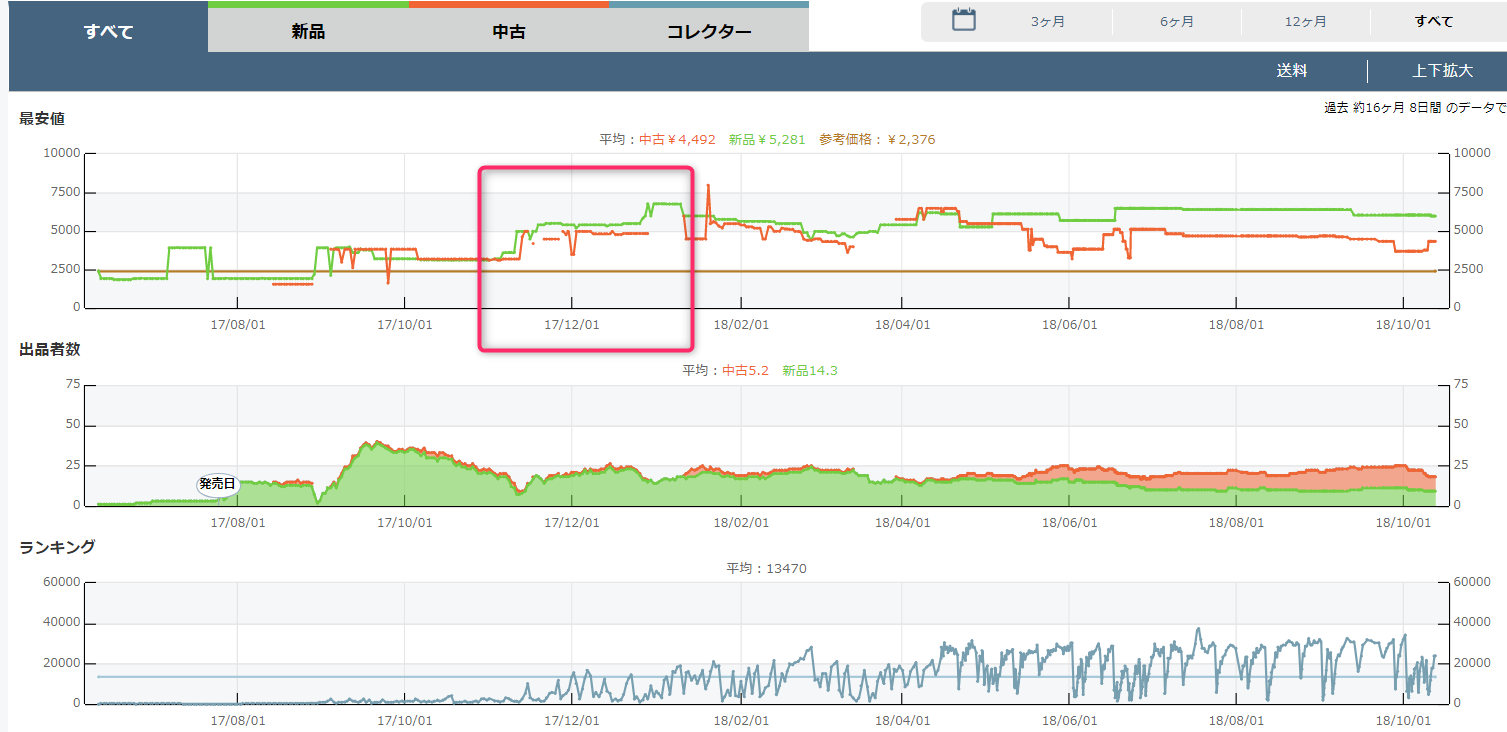This screenshot has width=1507, height=732.
Task: Select the コレクター tab
Action: pos(709,31)
